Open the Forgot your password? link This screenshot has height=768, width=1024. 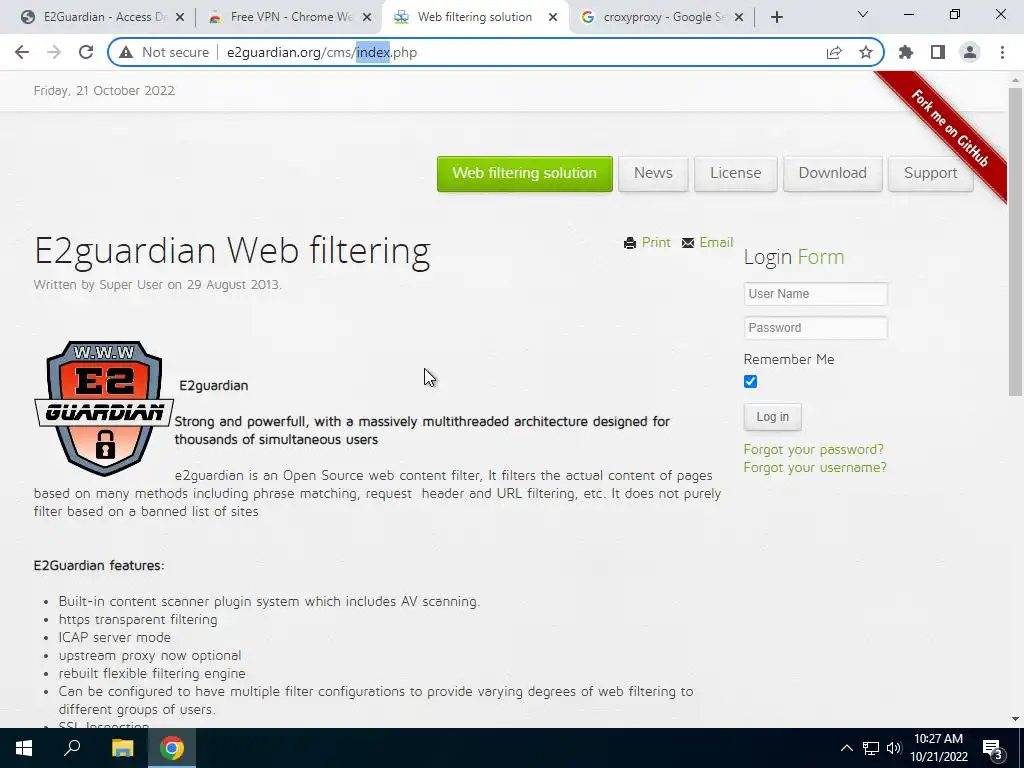814,449
